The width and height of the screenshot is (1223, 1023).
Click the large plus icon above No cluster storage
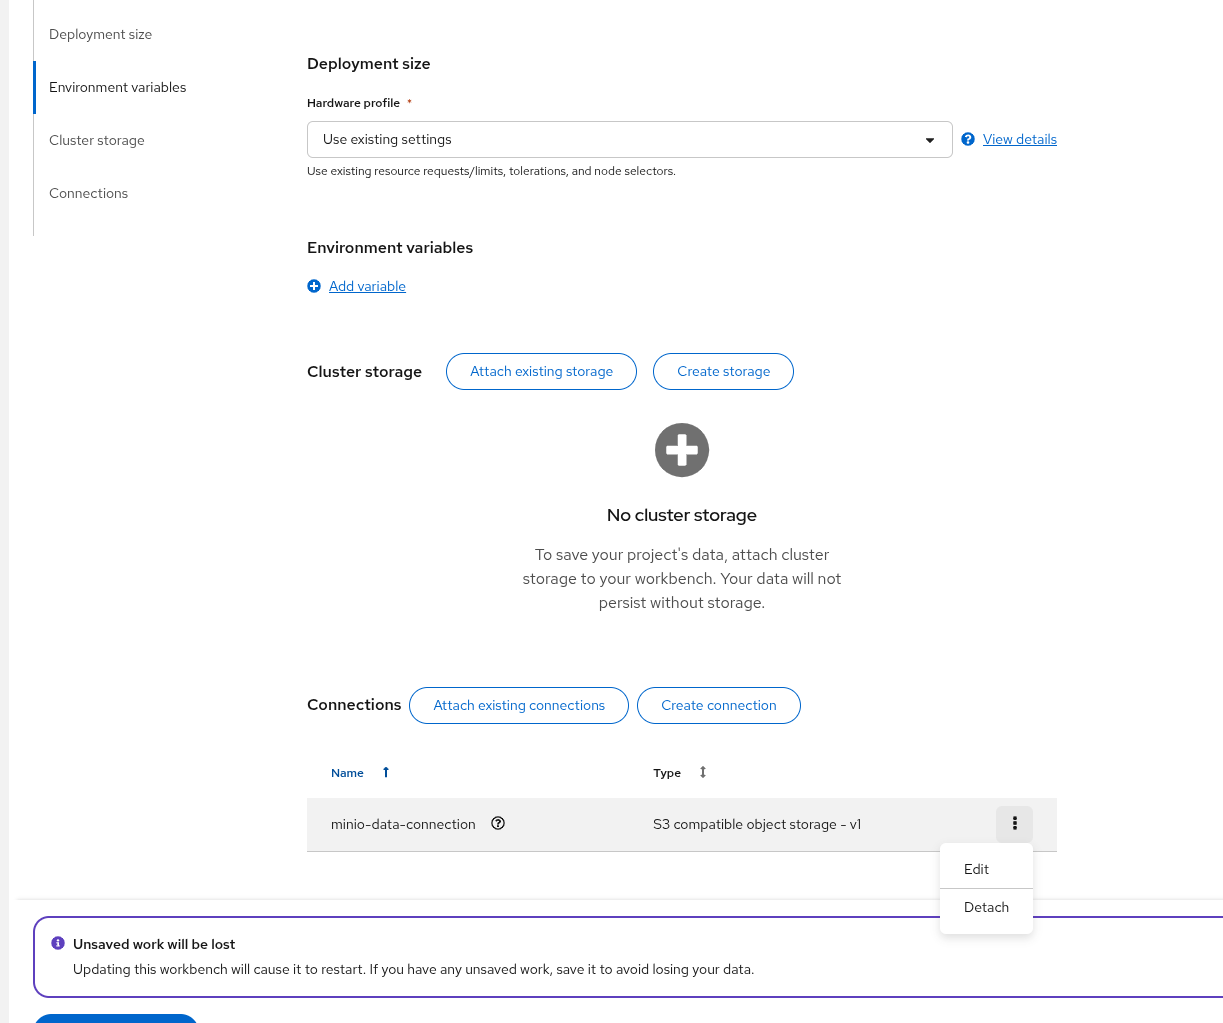(x=682, y=450)
